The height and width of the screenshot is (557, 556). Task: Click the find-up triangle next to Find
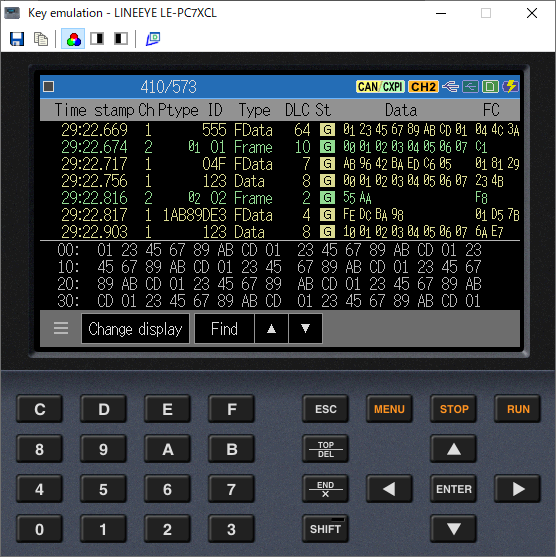pos(271,329)
